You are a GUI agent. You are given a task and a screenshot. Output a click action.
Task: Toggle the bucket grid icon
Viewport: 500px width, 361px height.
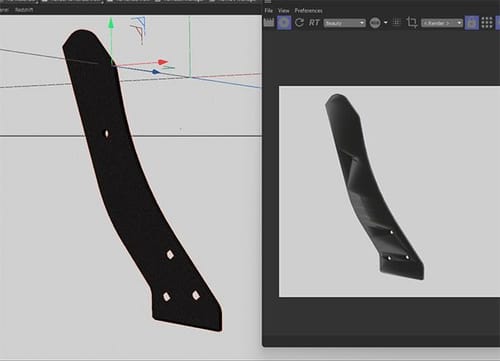(396, 22)
